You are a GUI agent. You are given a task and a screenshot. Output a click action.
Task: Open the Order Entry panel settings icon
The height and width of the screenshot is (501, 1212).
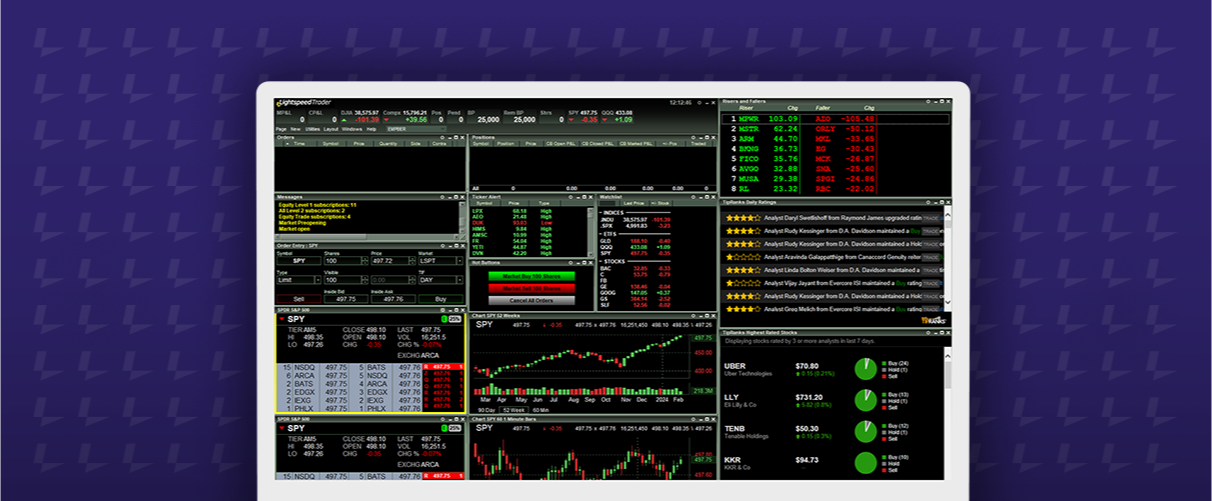(x=442, y=246)
